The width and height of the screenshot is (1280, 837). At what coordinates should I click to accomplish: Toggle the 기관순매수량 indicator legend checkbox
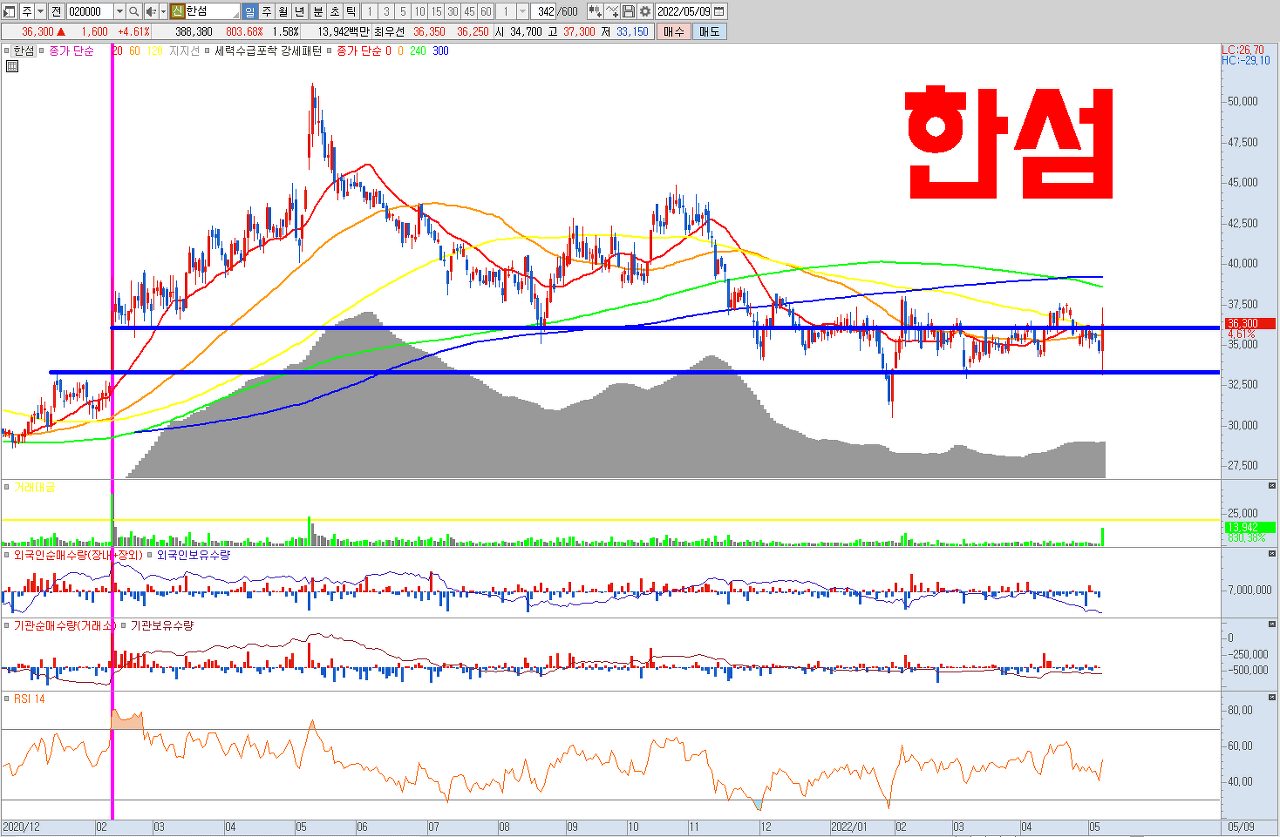pos(8,625)
